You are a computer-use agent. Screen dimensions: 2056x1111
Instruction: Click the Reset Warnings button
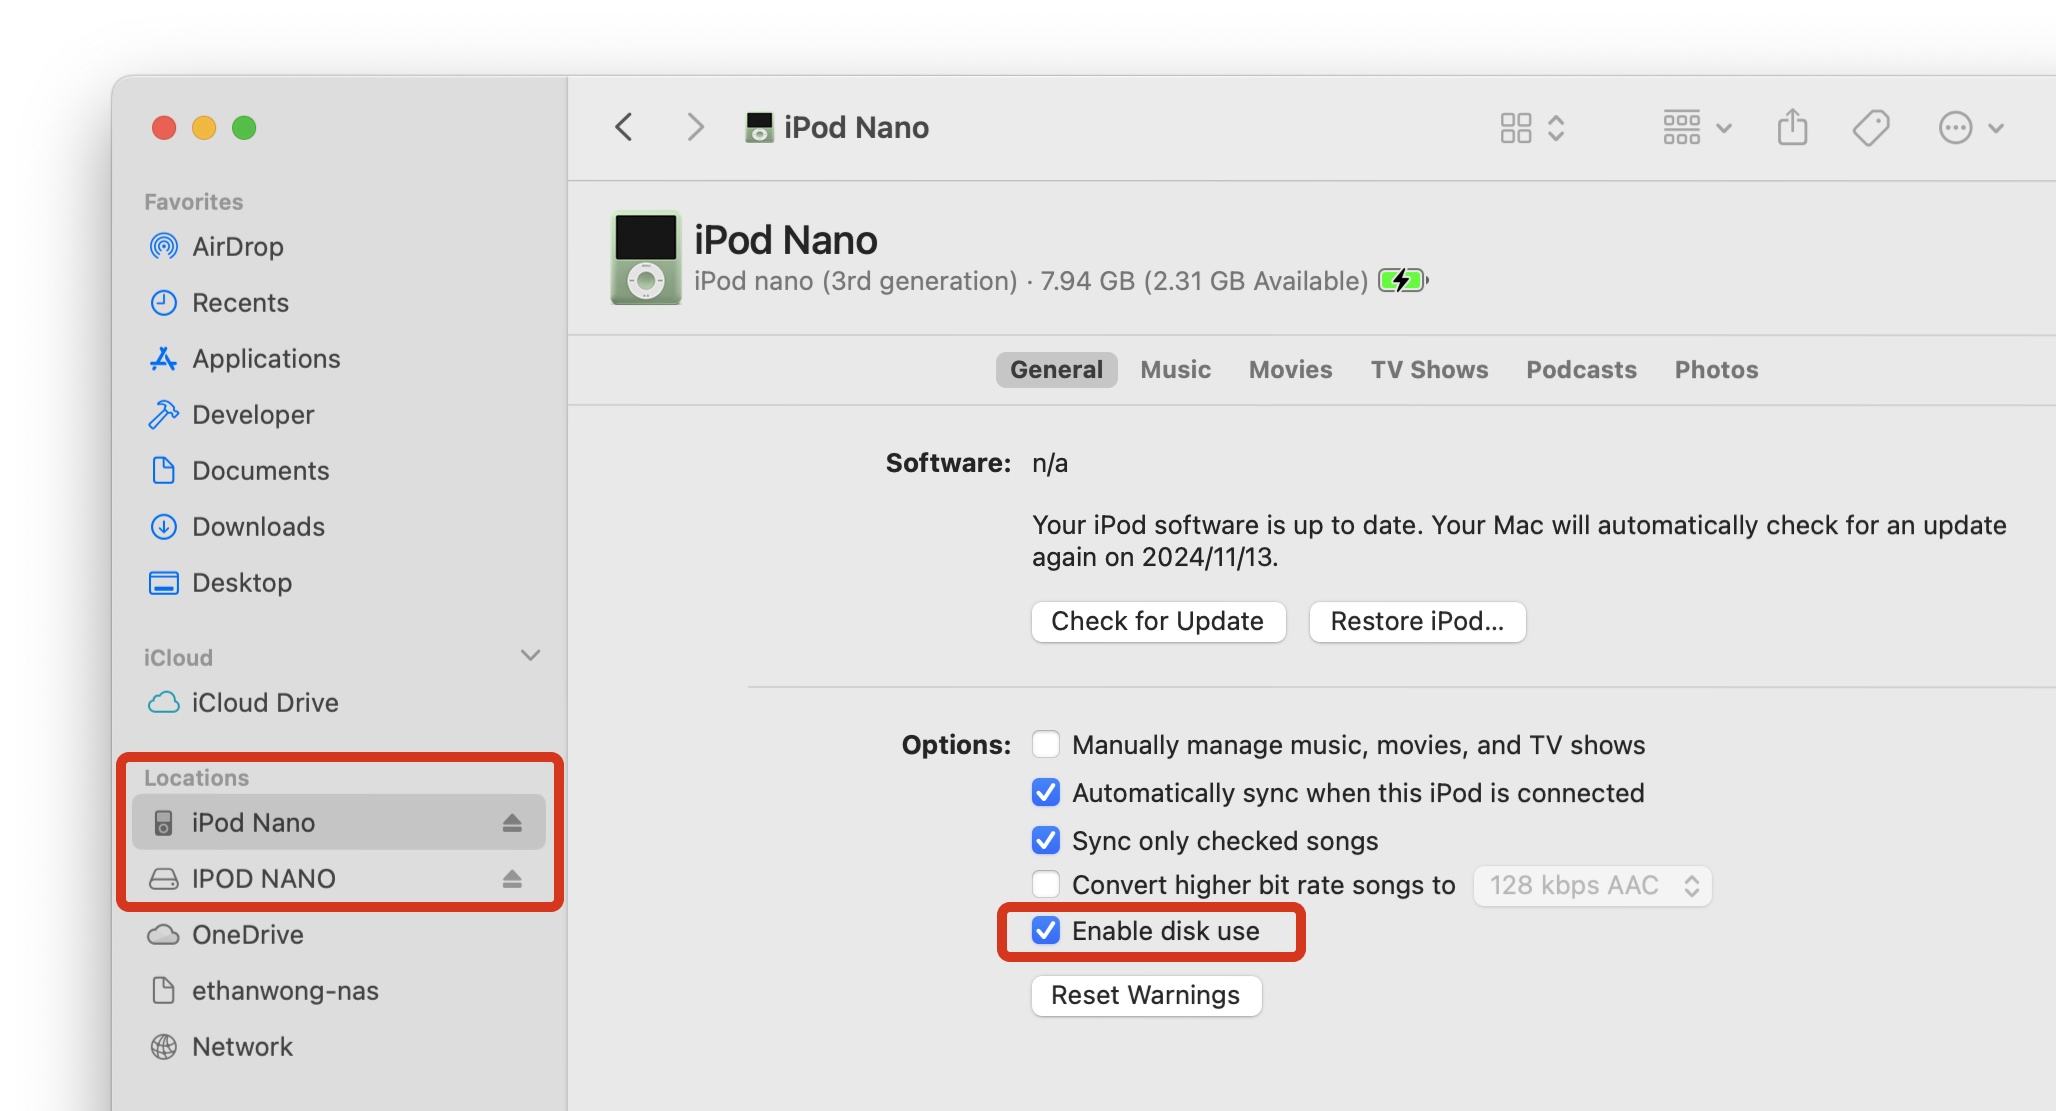1146,995
